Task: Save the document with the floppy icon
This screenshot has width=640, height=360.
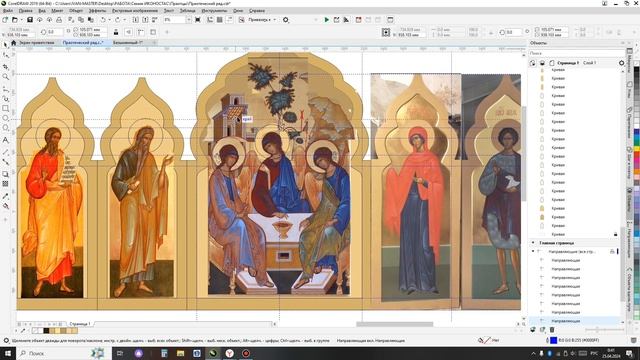Action: coord(30,20)
